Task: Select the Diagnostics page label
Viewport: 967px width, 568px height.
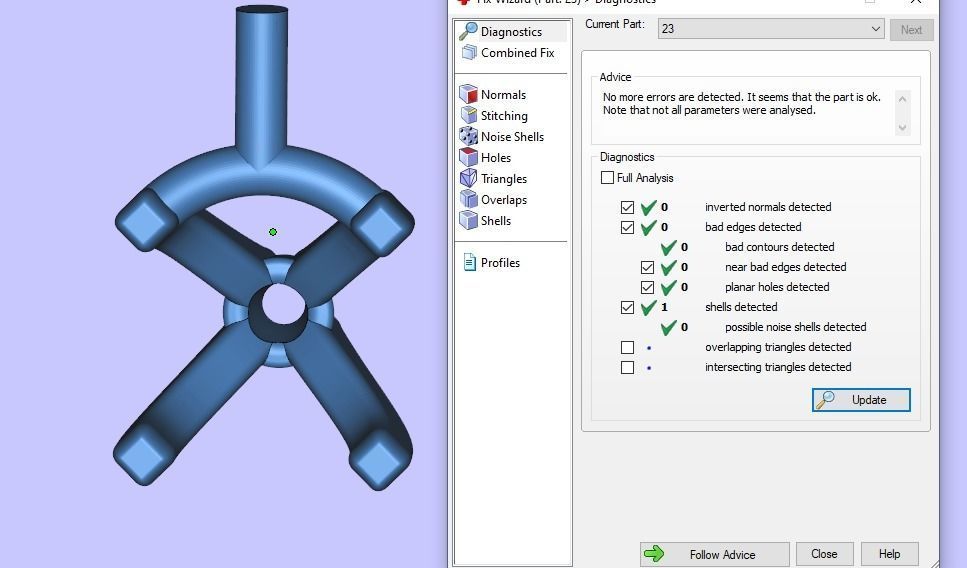Action: click(x=511, y=31)
